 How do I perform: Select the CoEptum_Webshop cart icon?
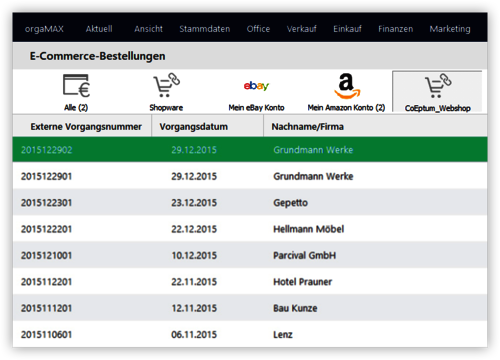438,85
